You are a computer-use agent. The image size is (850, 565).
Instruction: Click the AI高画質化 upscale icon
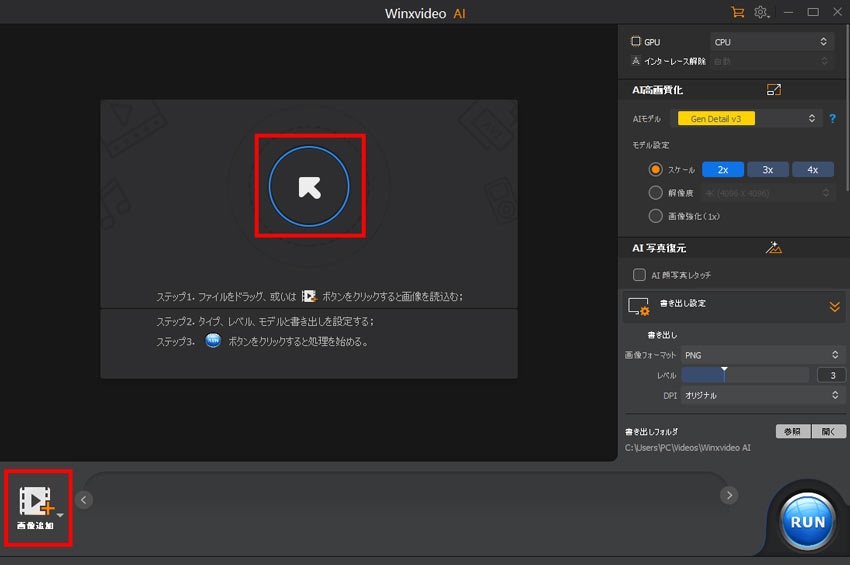pos(774,89)
